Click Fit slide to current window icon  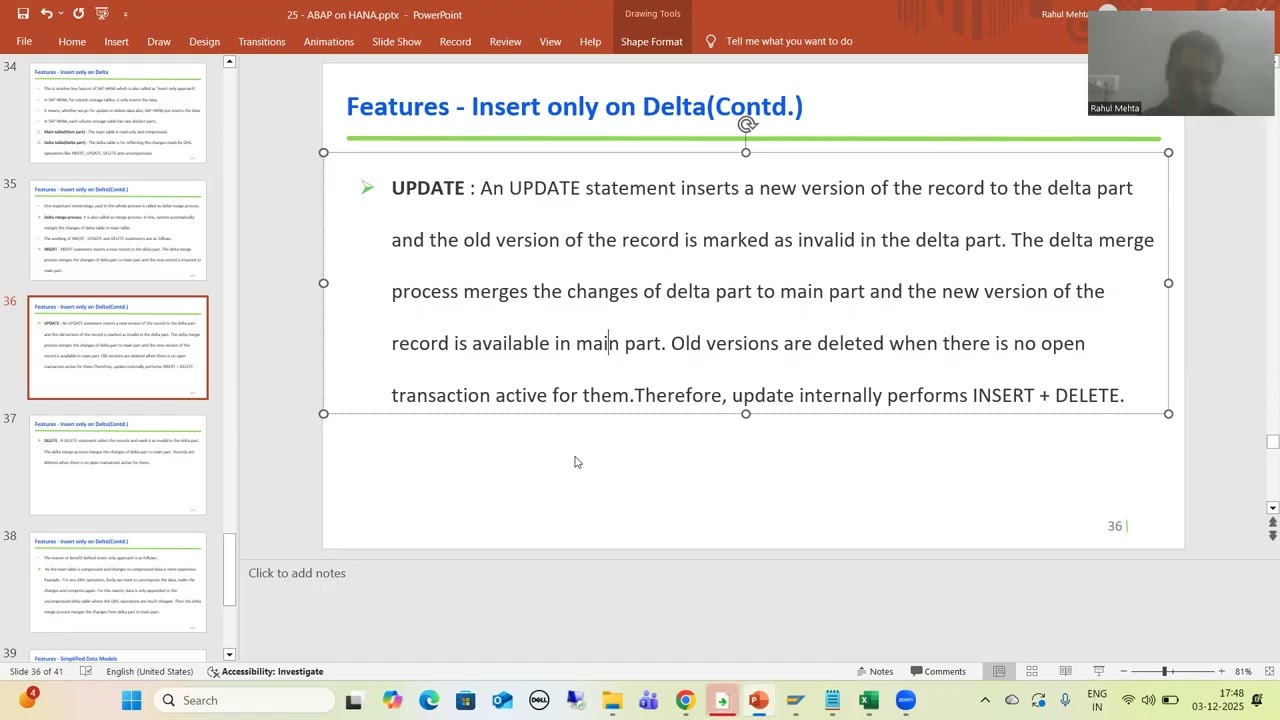coord(1269,671)
